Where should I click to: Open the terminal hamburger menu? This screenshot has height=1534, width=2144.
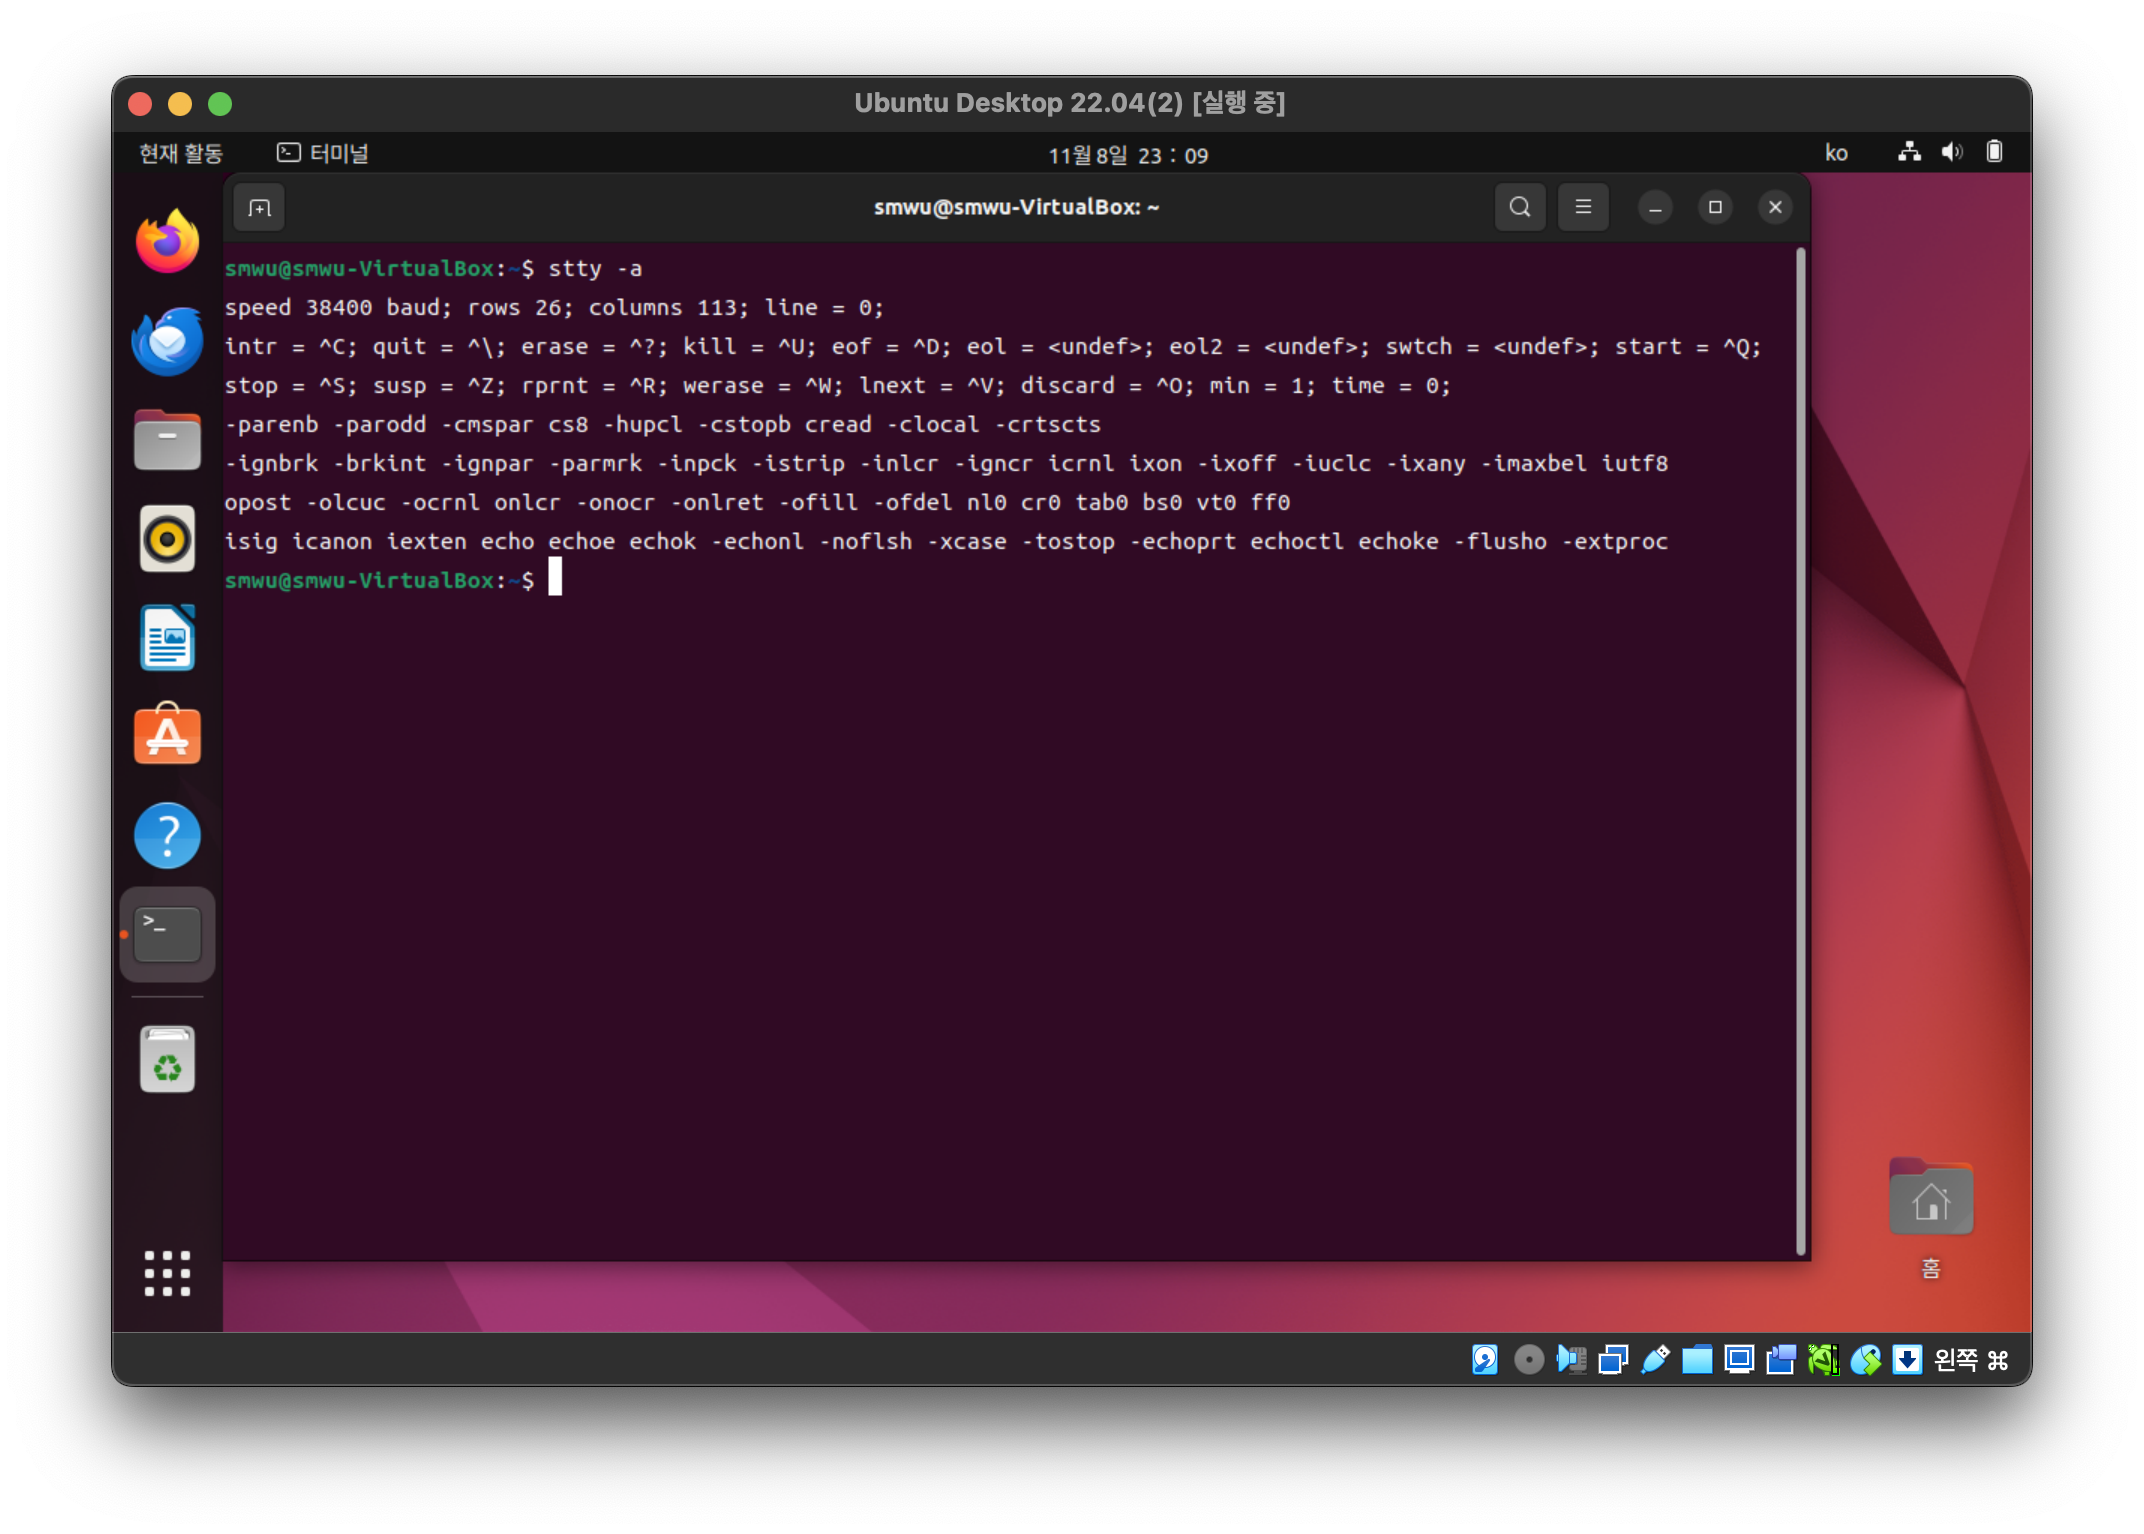click(1583, 207)
